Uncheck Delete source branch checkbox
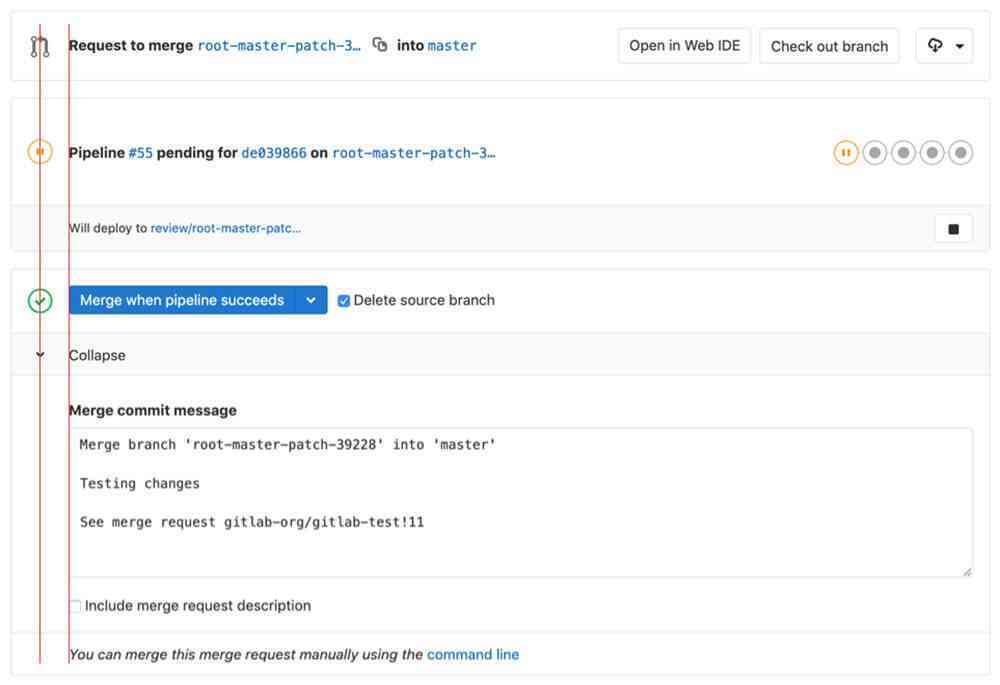Image resolution: width=1000 pixels, height=685 pixels. click(344, 301)
